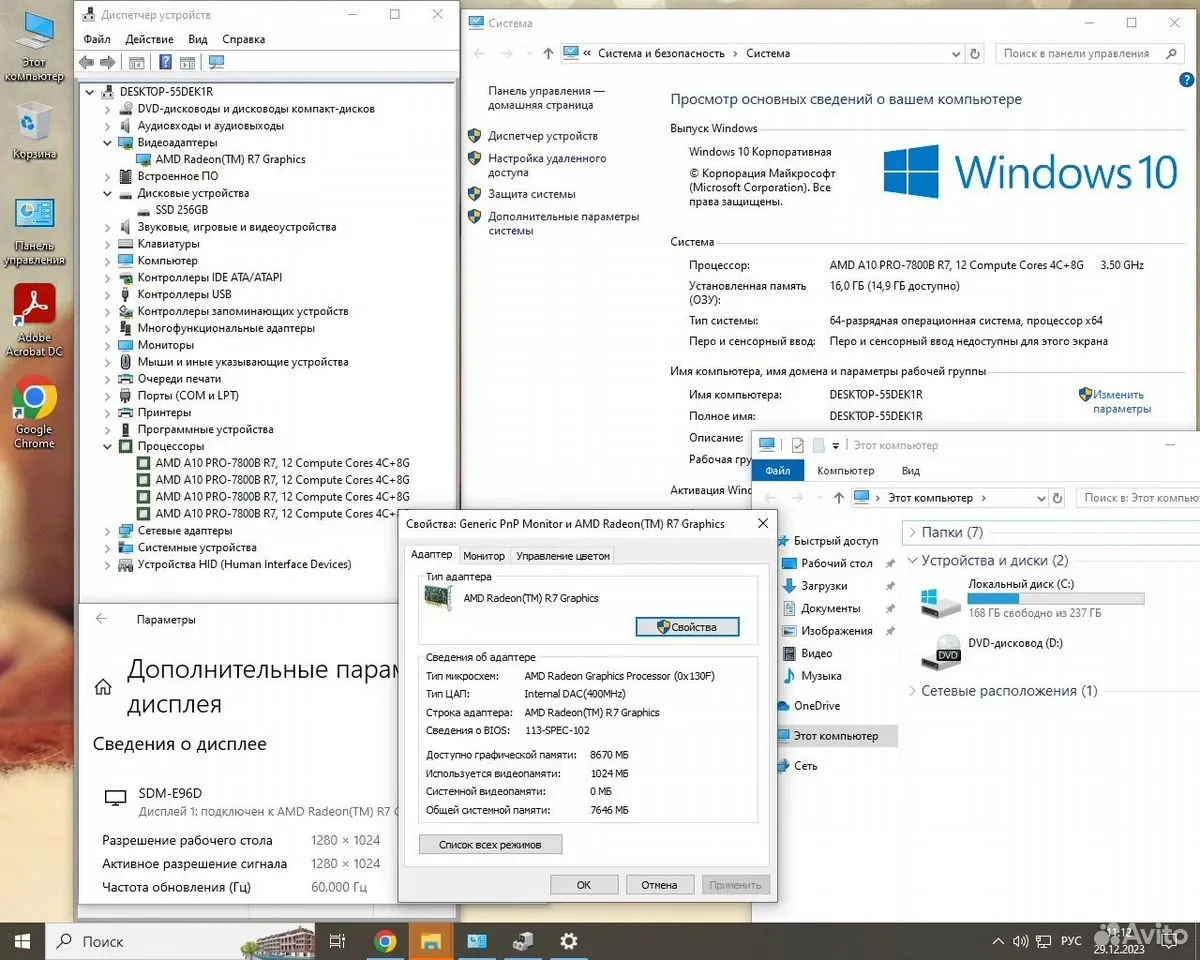The width and height of the screenshot is (1200, 960).
Task: Expand the Клавиатуры node
Action: 107,244
